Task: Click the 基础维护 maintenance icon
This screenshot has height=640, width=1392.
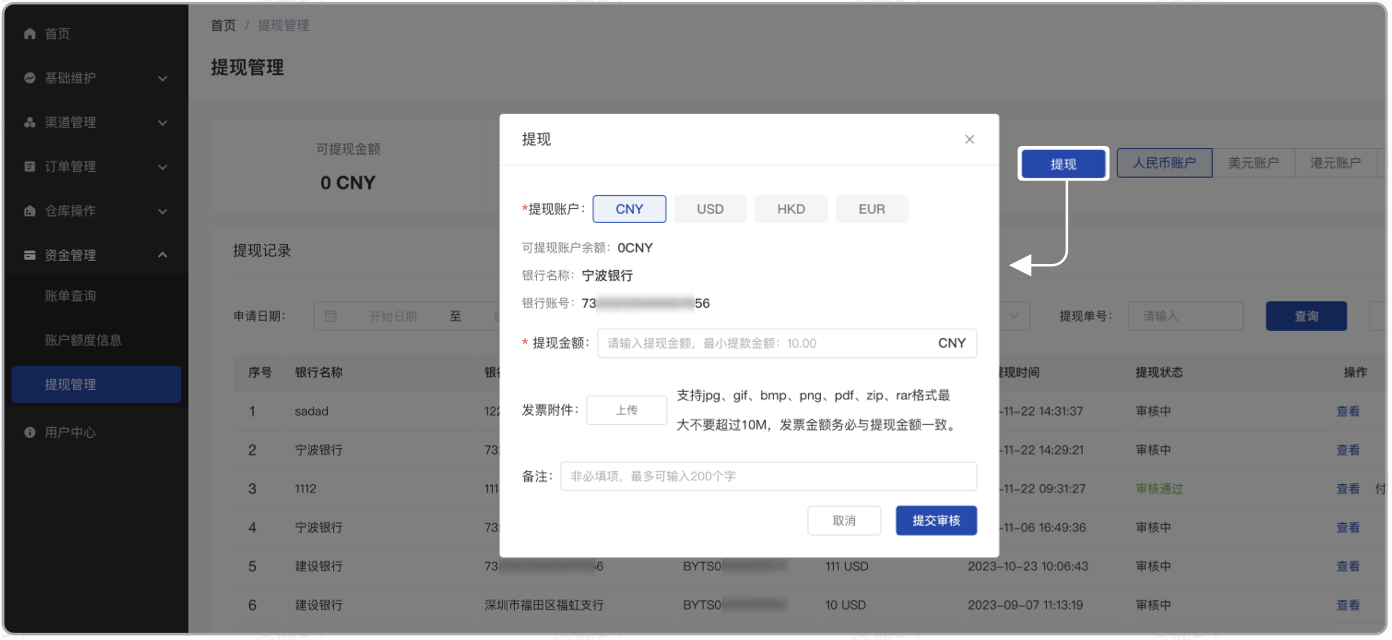Action: 30,78
